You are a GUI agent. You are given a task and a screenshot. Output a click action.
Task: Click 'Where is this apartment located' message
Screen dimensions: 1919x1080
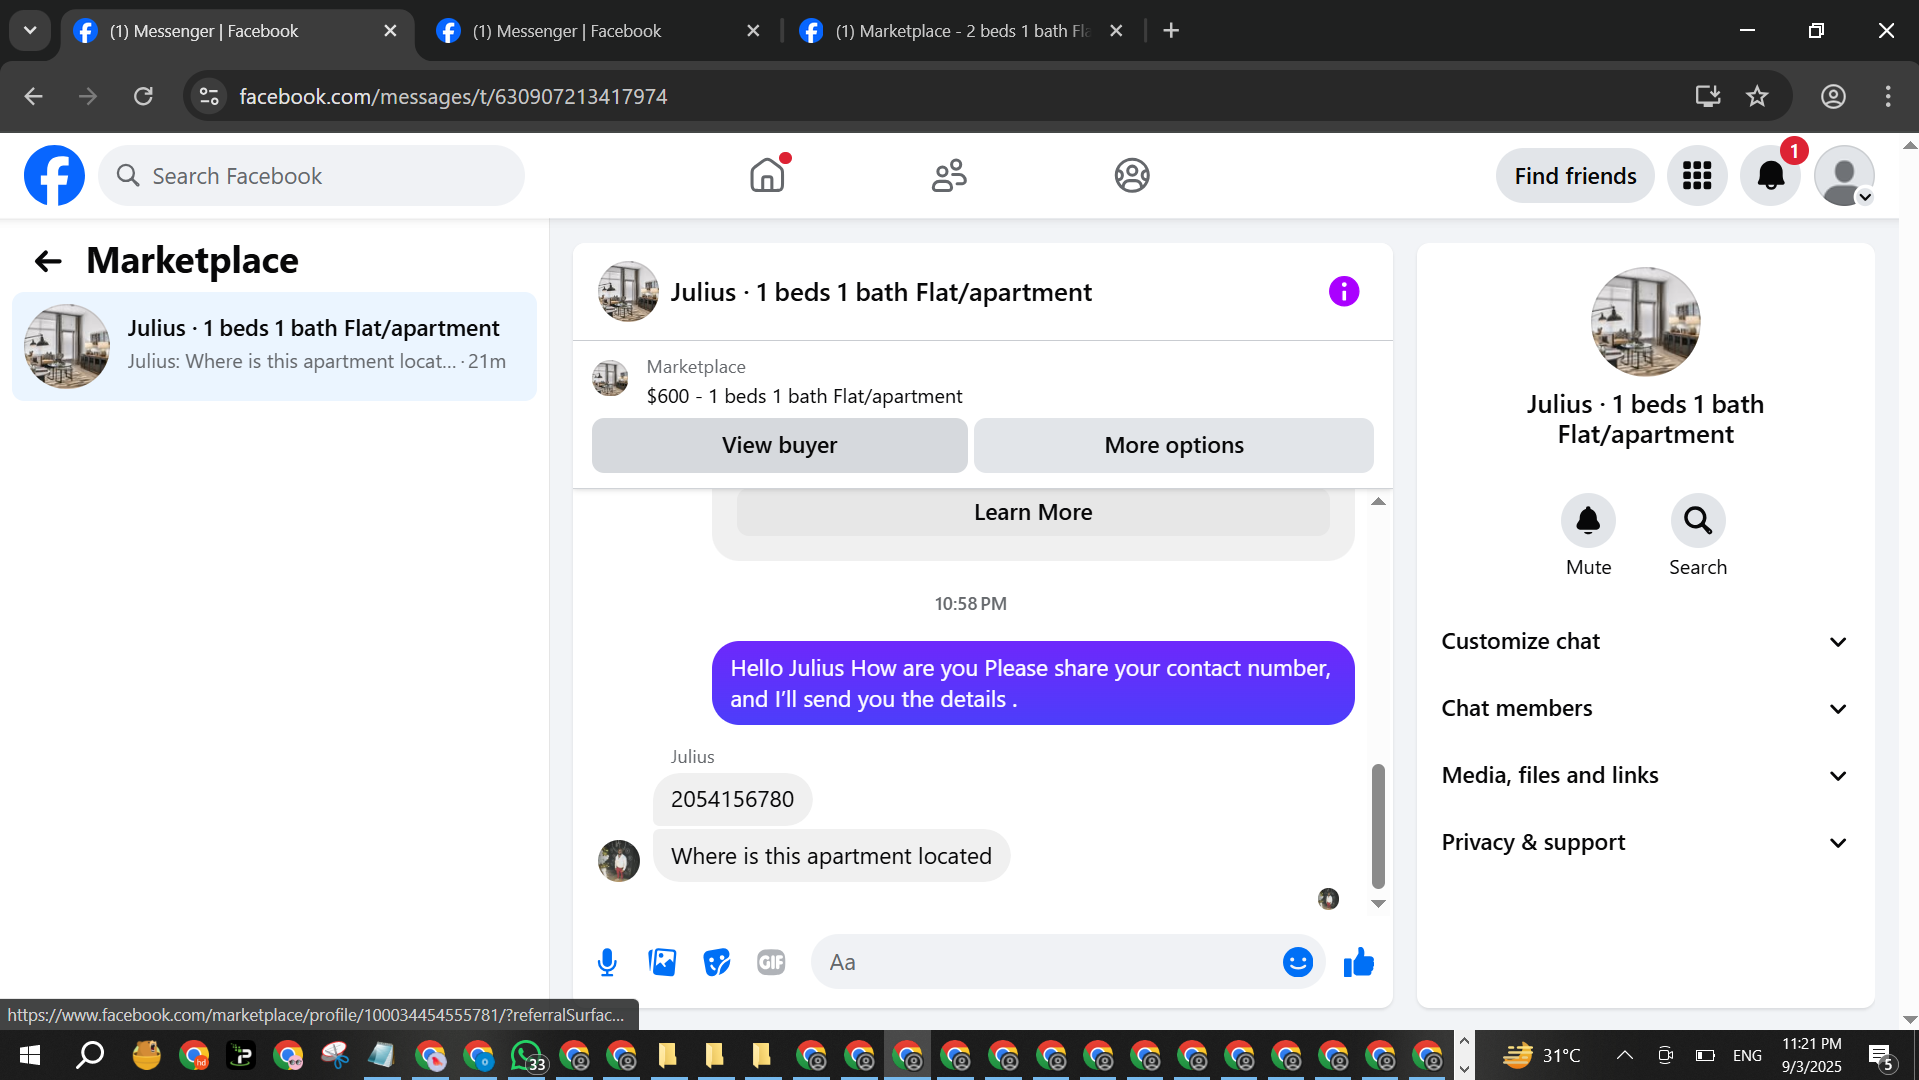pos(831,856)
